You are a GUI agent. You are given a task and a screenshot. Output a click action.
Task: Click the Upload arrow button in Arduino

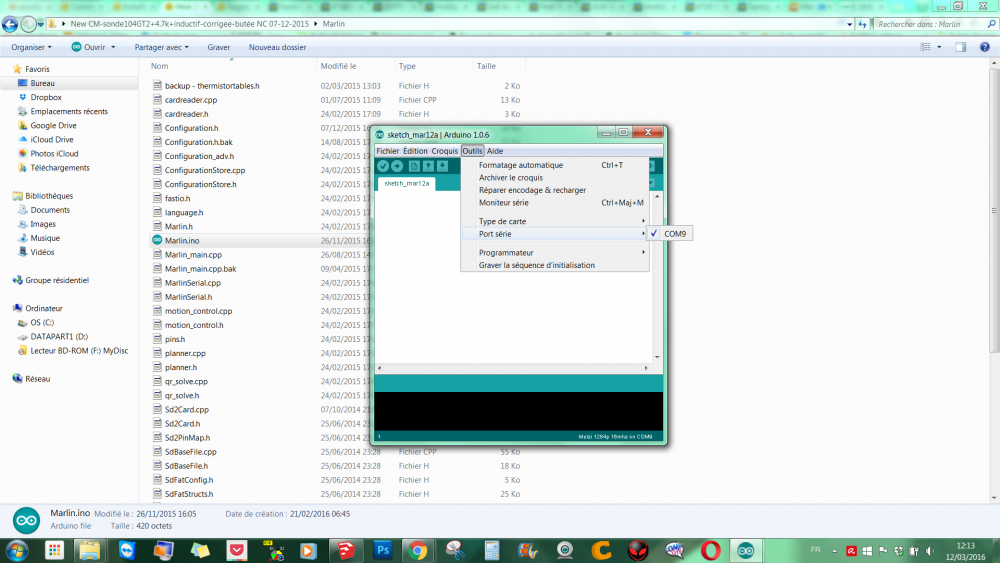pos(397,166)
